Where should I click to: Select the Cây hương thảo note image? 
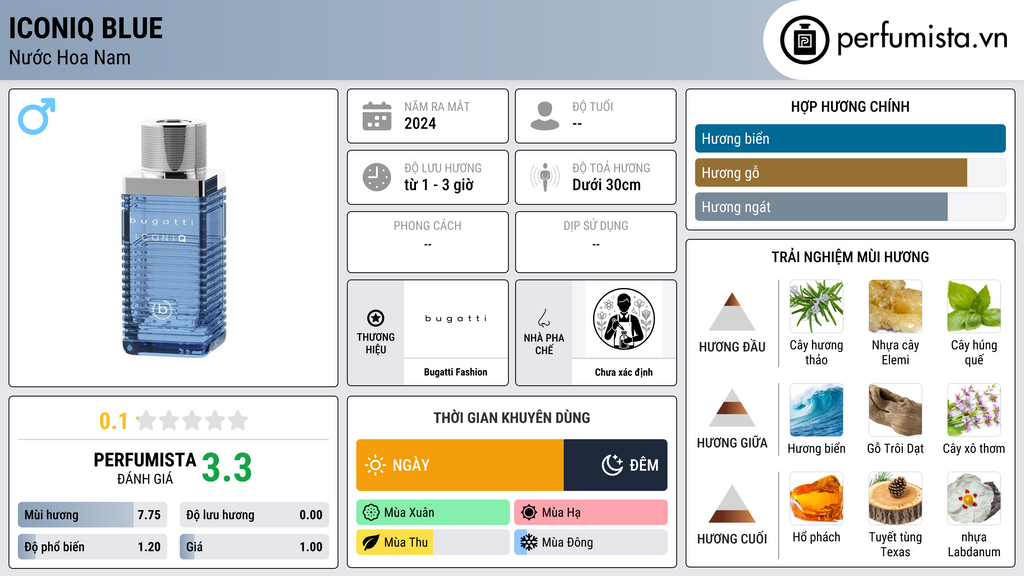coord(816,306)
